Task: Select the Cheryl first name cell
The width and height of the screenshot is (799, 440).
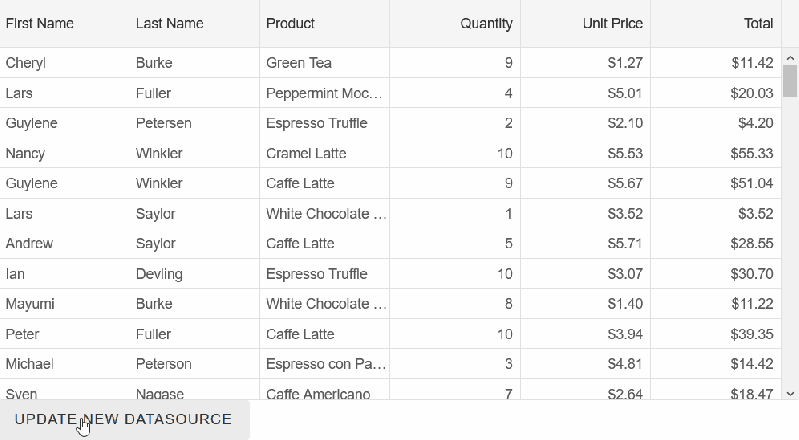Action: (26, 63)
